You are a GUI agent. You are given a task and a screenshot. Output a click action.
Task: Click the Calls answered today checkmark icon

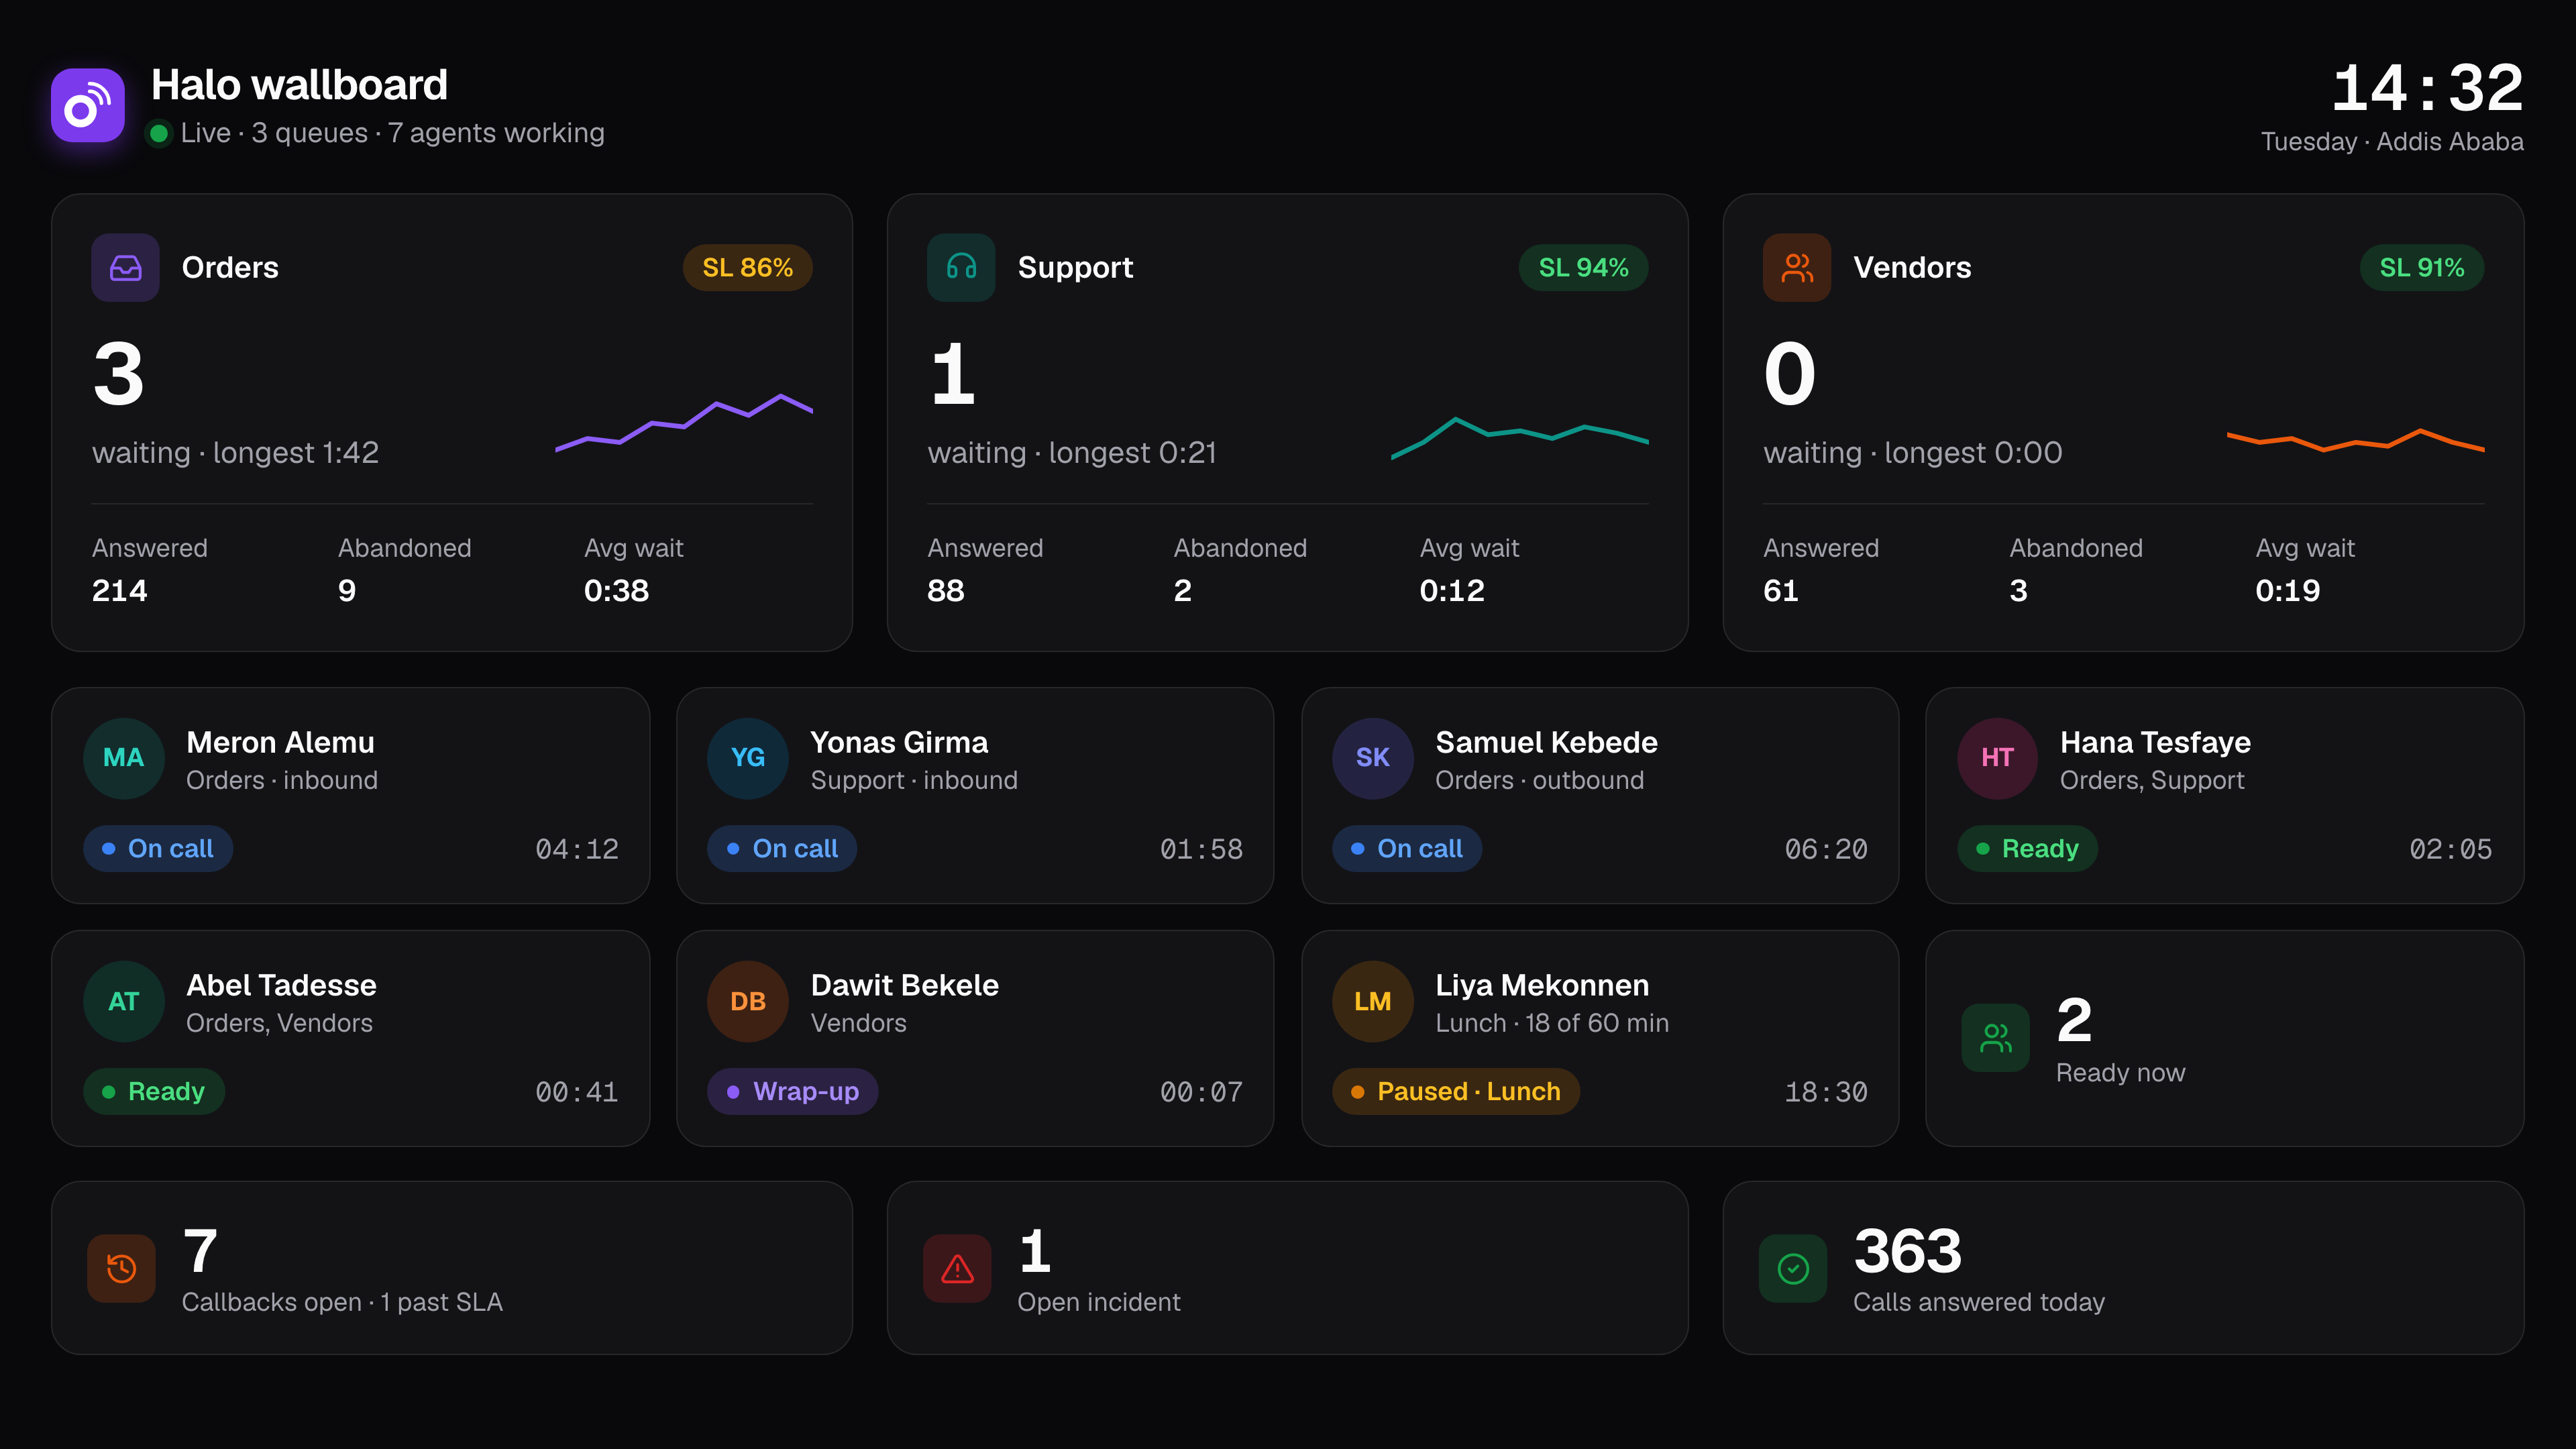1793,1268
